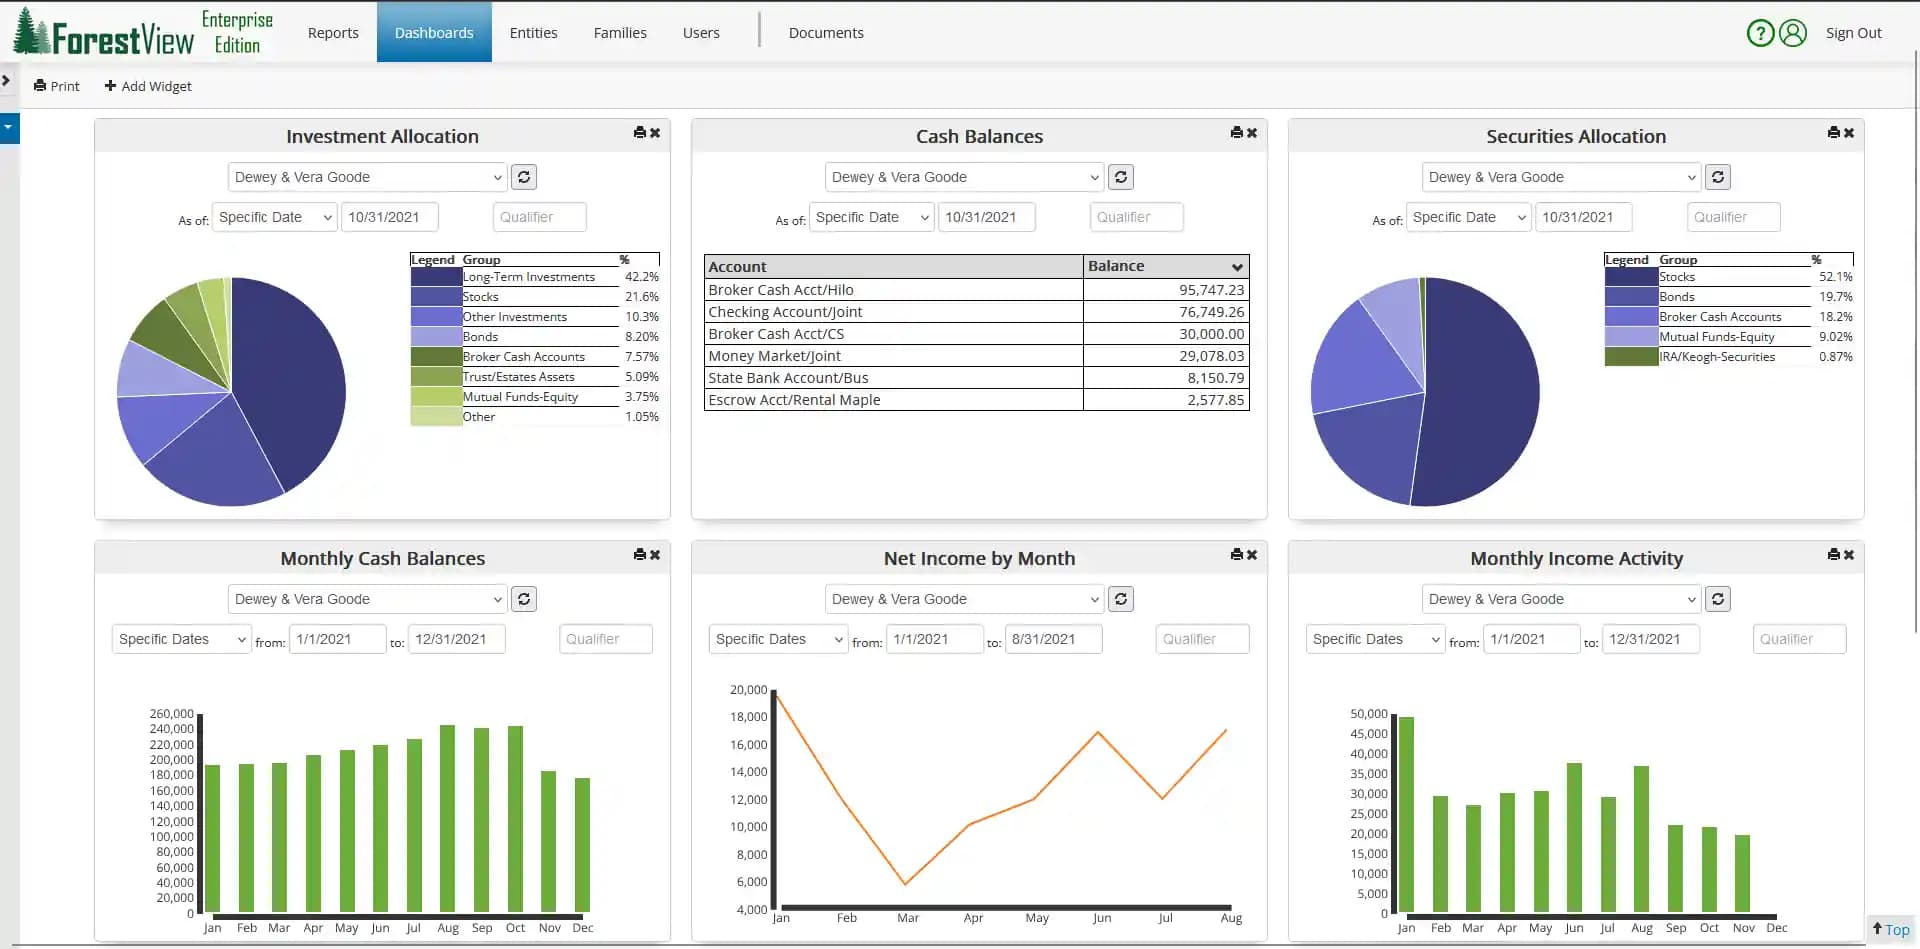This screenshot has width=1920, height=949.
Task: Print the Securities Allocation widget
Action: (1833, 132)
